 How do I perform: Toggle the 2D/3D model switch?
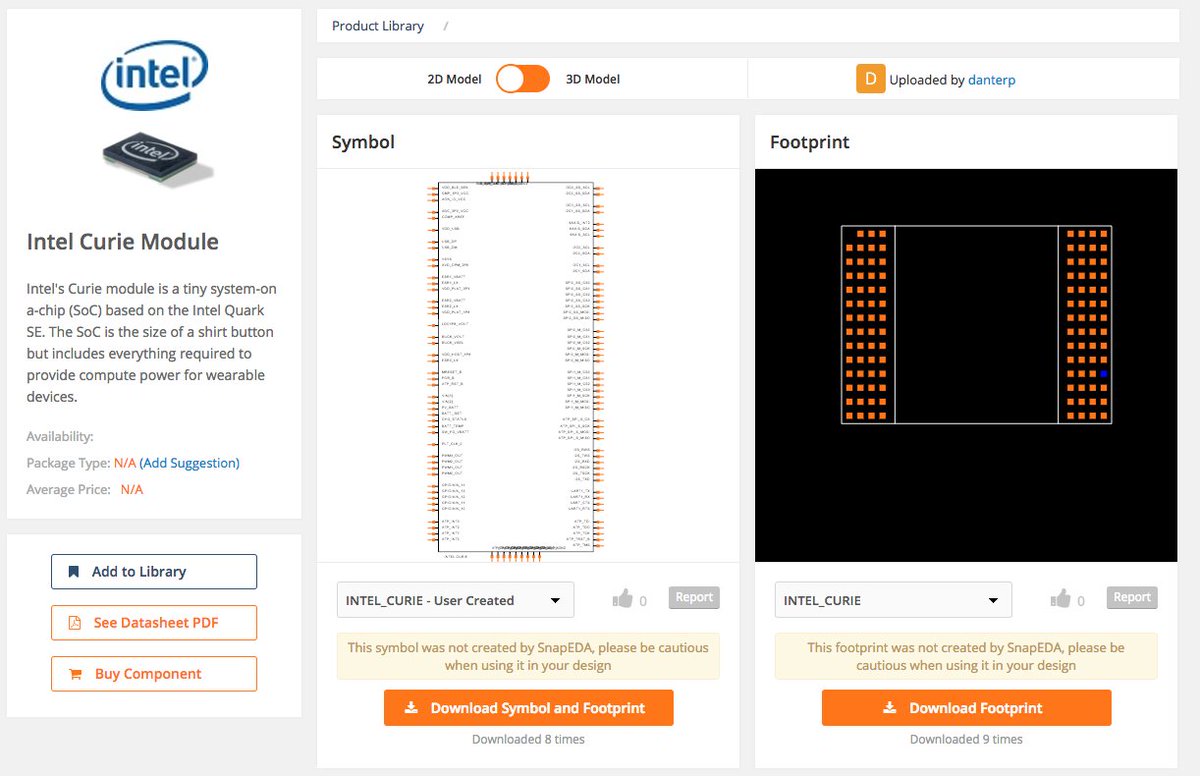(x=523, y=79)
